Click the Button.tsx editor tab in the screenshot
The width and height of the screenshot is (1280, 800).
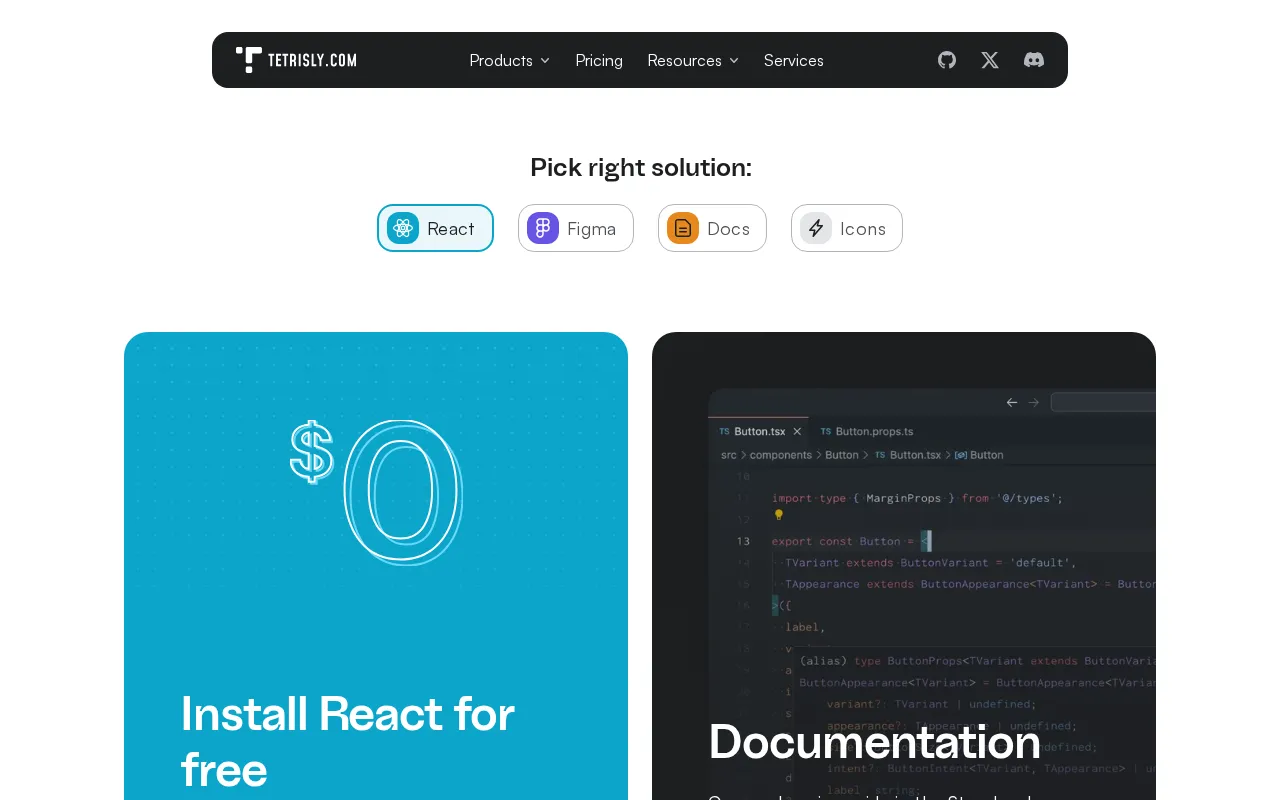[759, 431]
